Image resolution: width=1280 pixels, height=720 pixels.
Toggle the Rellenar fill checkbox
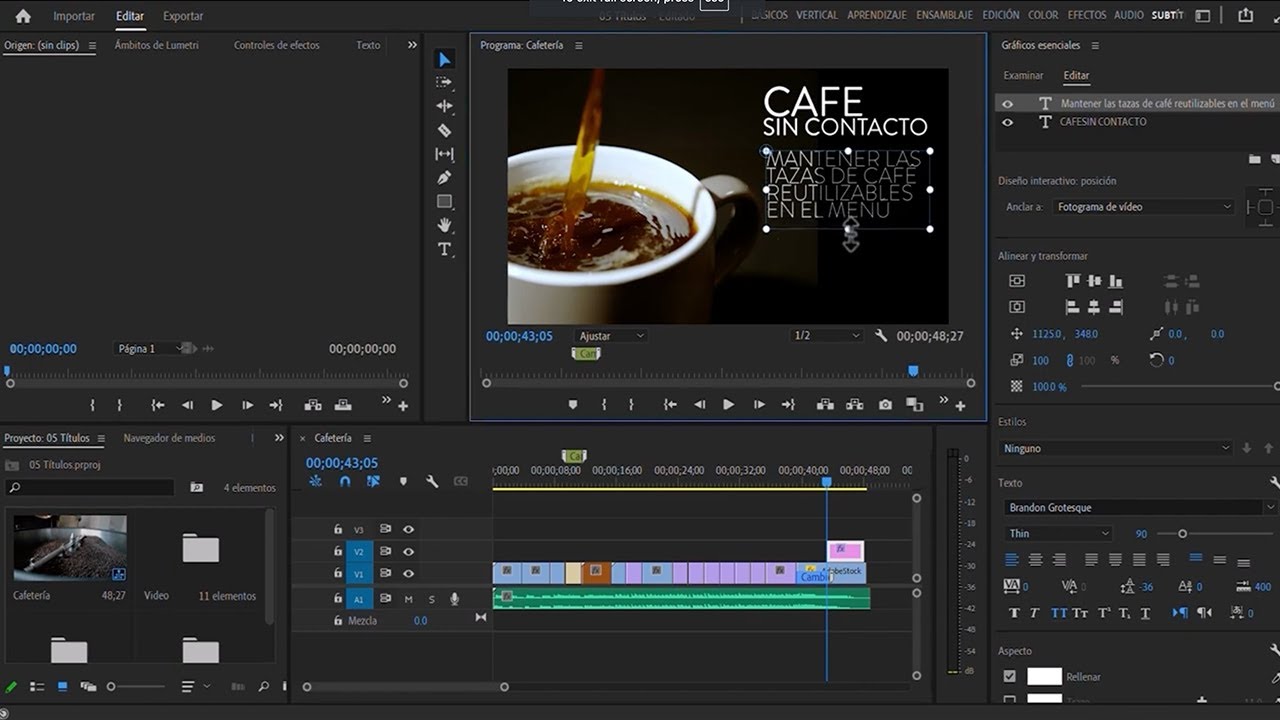[x=1009, y=677]
